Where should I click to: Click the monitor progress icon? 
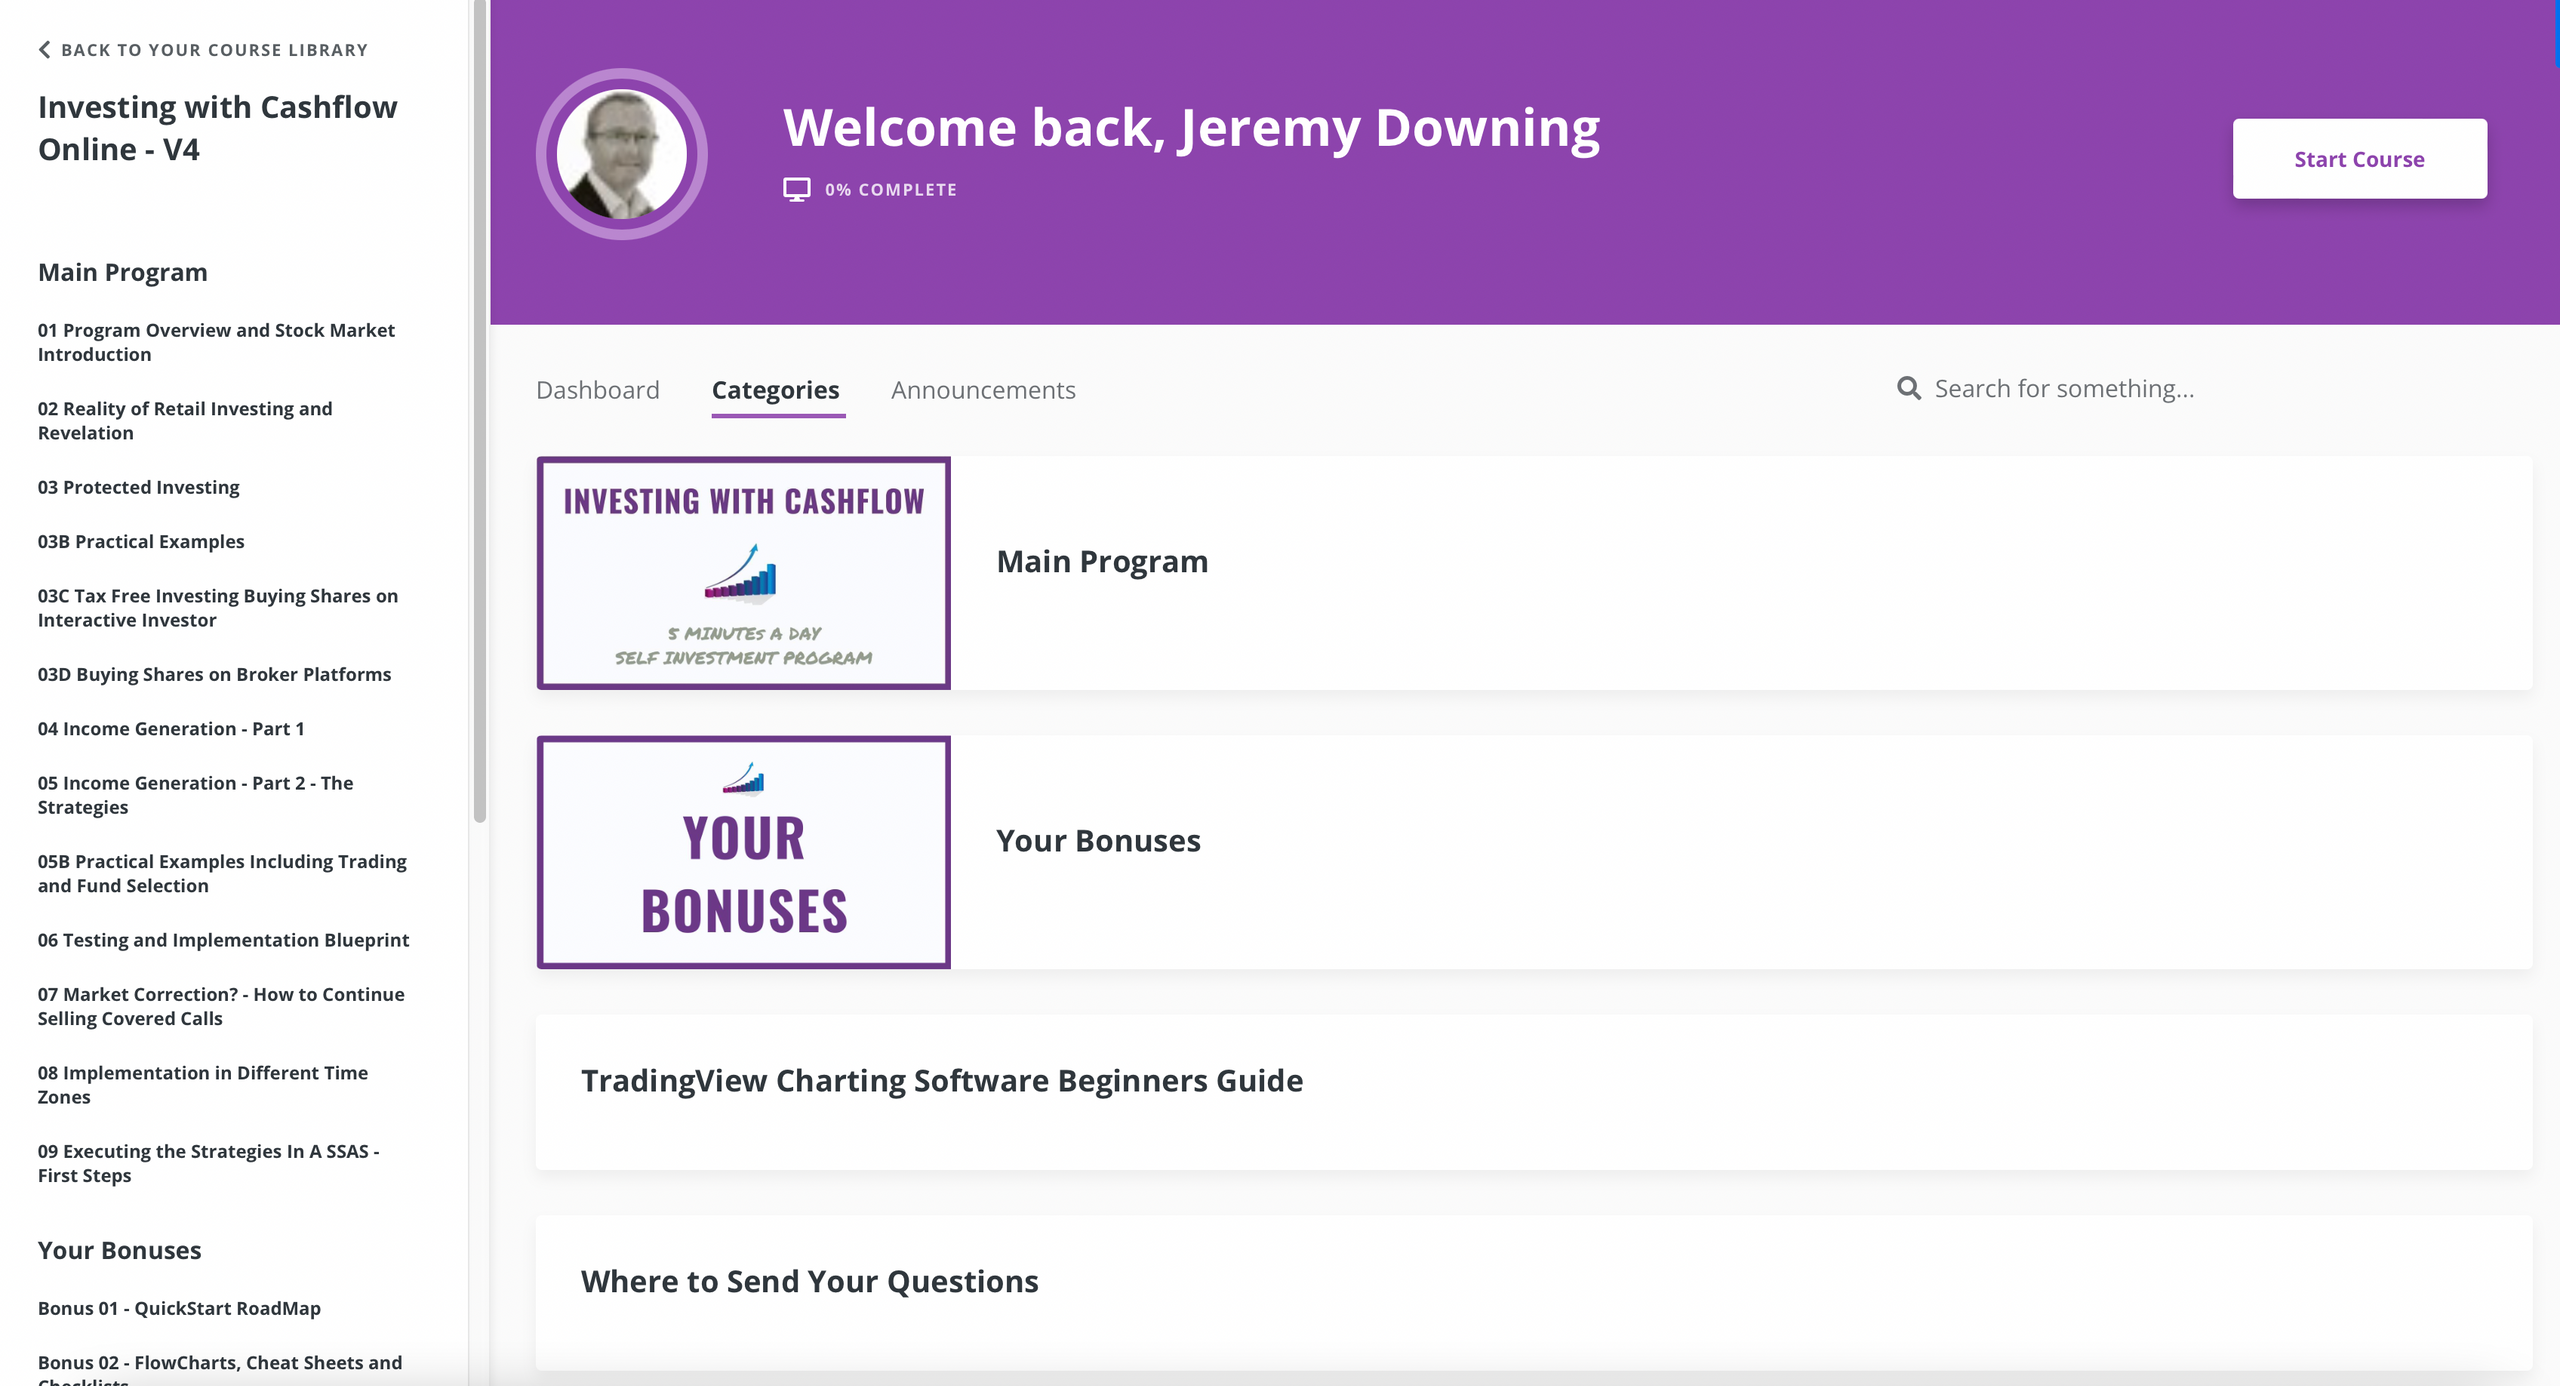click(x=796, y=189)
